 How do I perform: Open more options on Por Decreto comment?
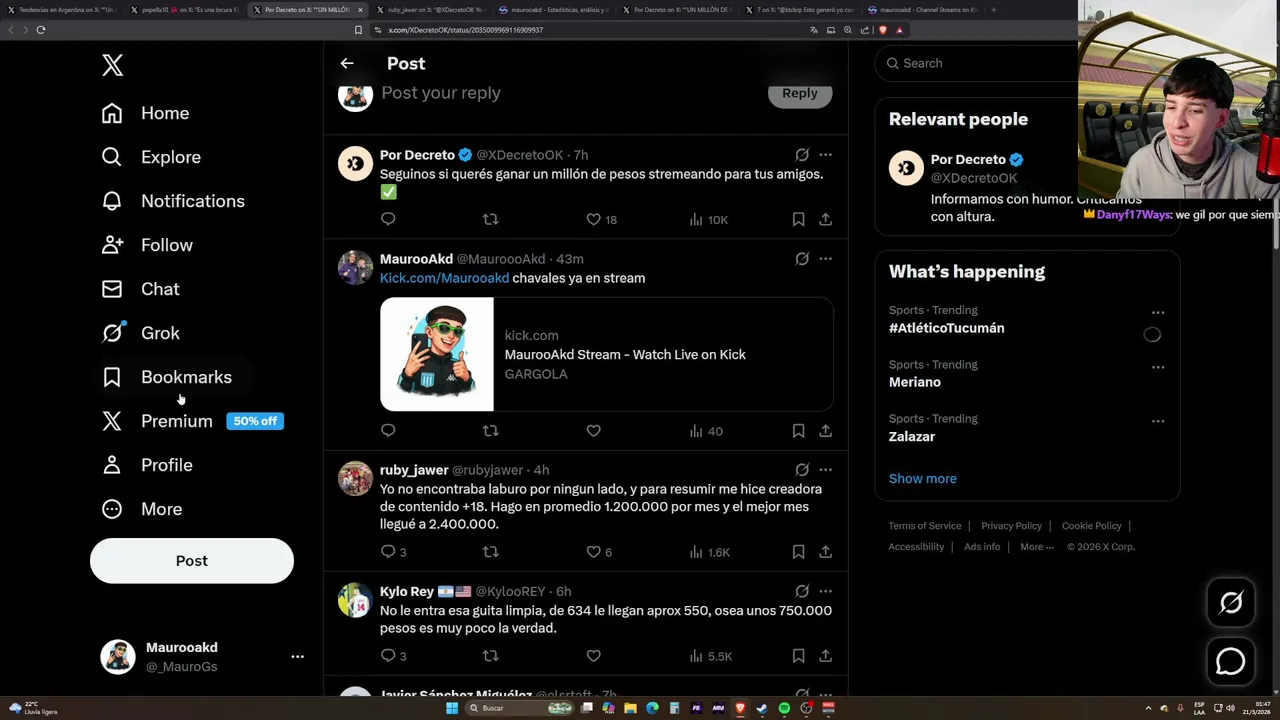tap(825, 155)
